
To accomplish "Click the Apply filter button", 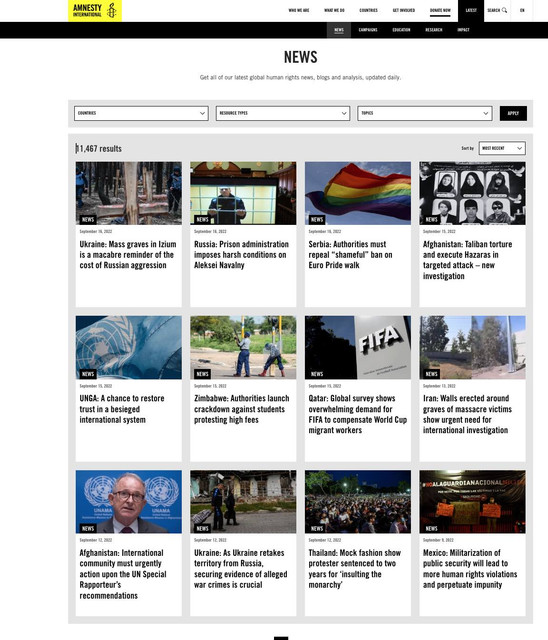I will click(x=513, y=113).
